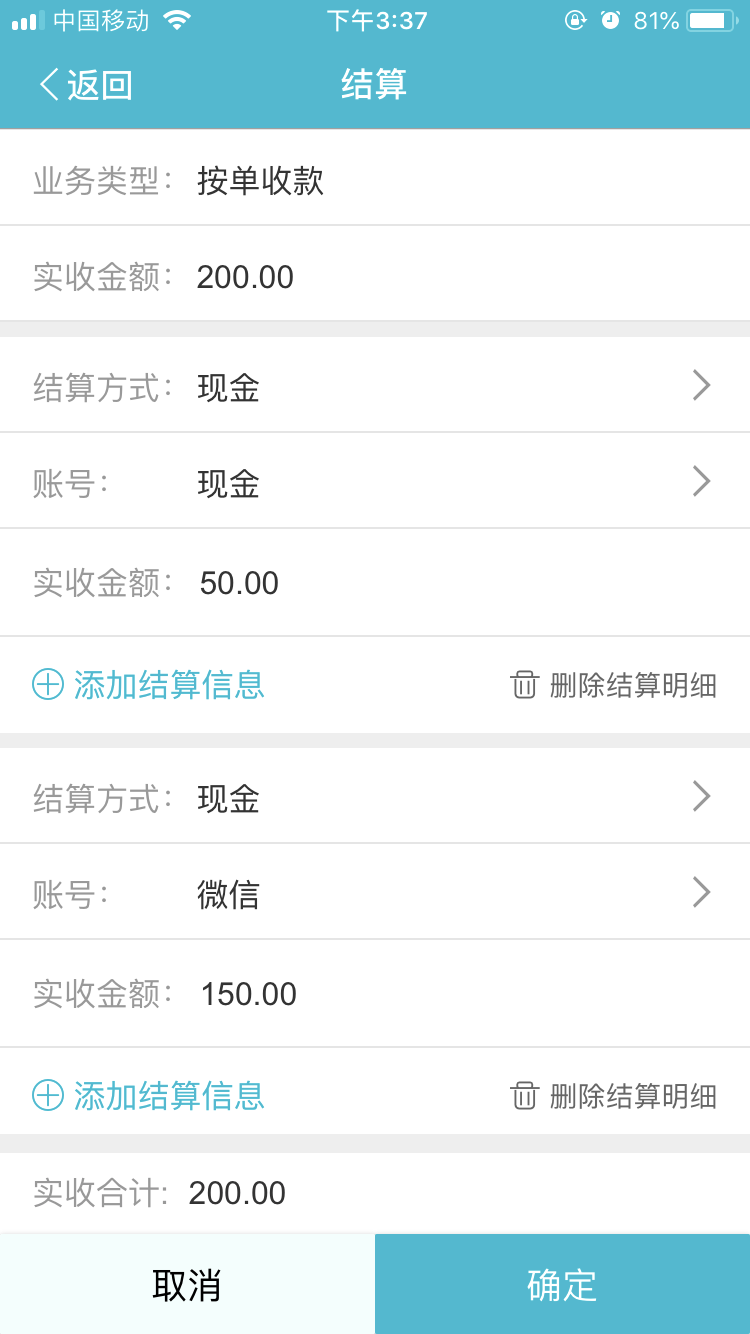Click the plus icon in first settlement block
The height and width of the screenshot is (1334, 750).
tap(48, 685)
